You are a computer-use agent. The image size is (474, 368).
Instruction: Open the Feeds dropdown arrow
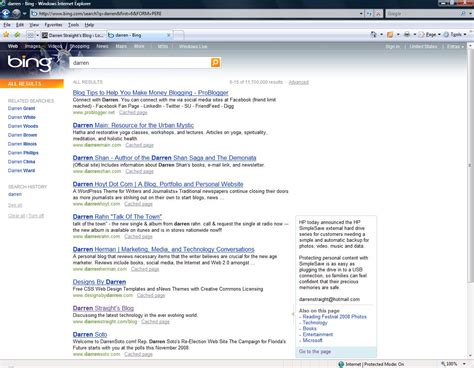[x=398, y=34]
